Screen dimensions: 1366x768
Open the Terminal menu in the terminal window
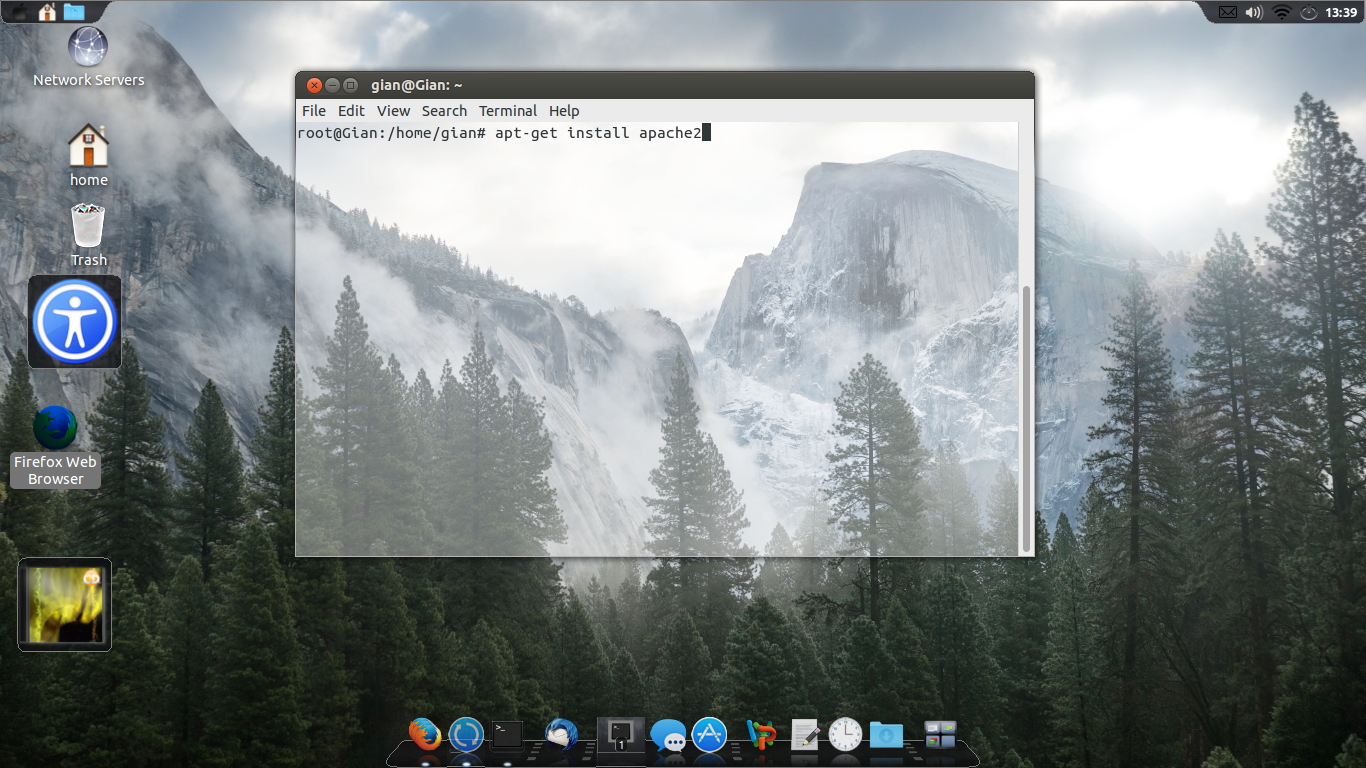click(x=508, y=111)
